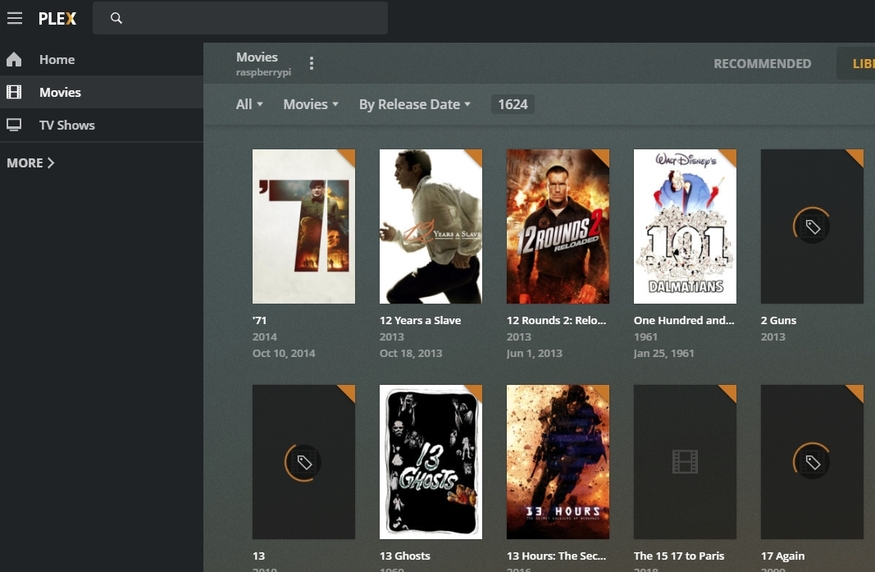The height and width of the screenshot is (572, 875).
Task: Click year 2013 under 12 Years a Slave
Action: click(392, 337)
